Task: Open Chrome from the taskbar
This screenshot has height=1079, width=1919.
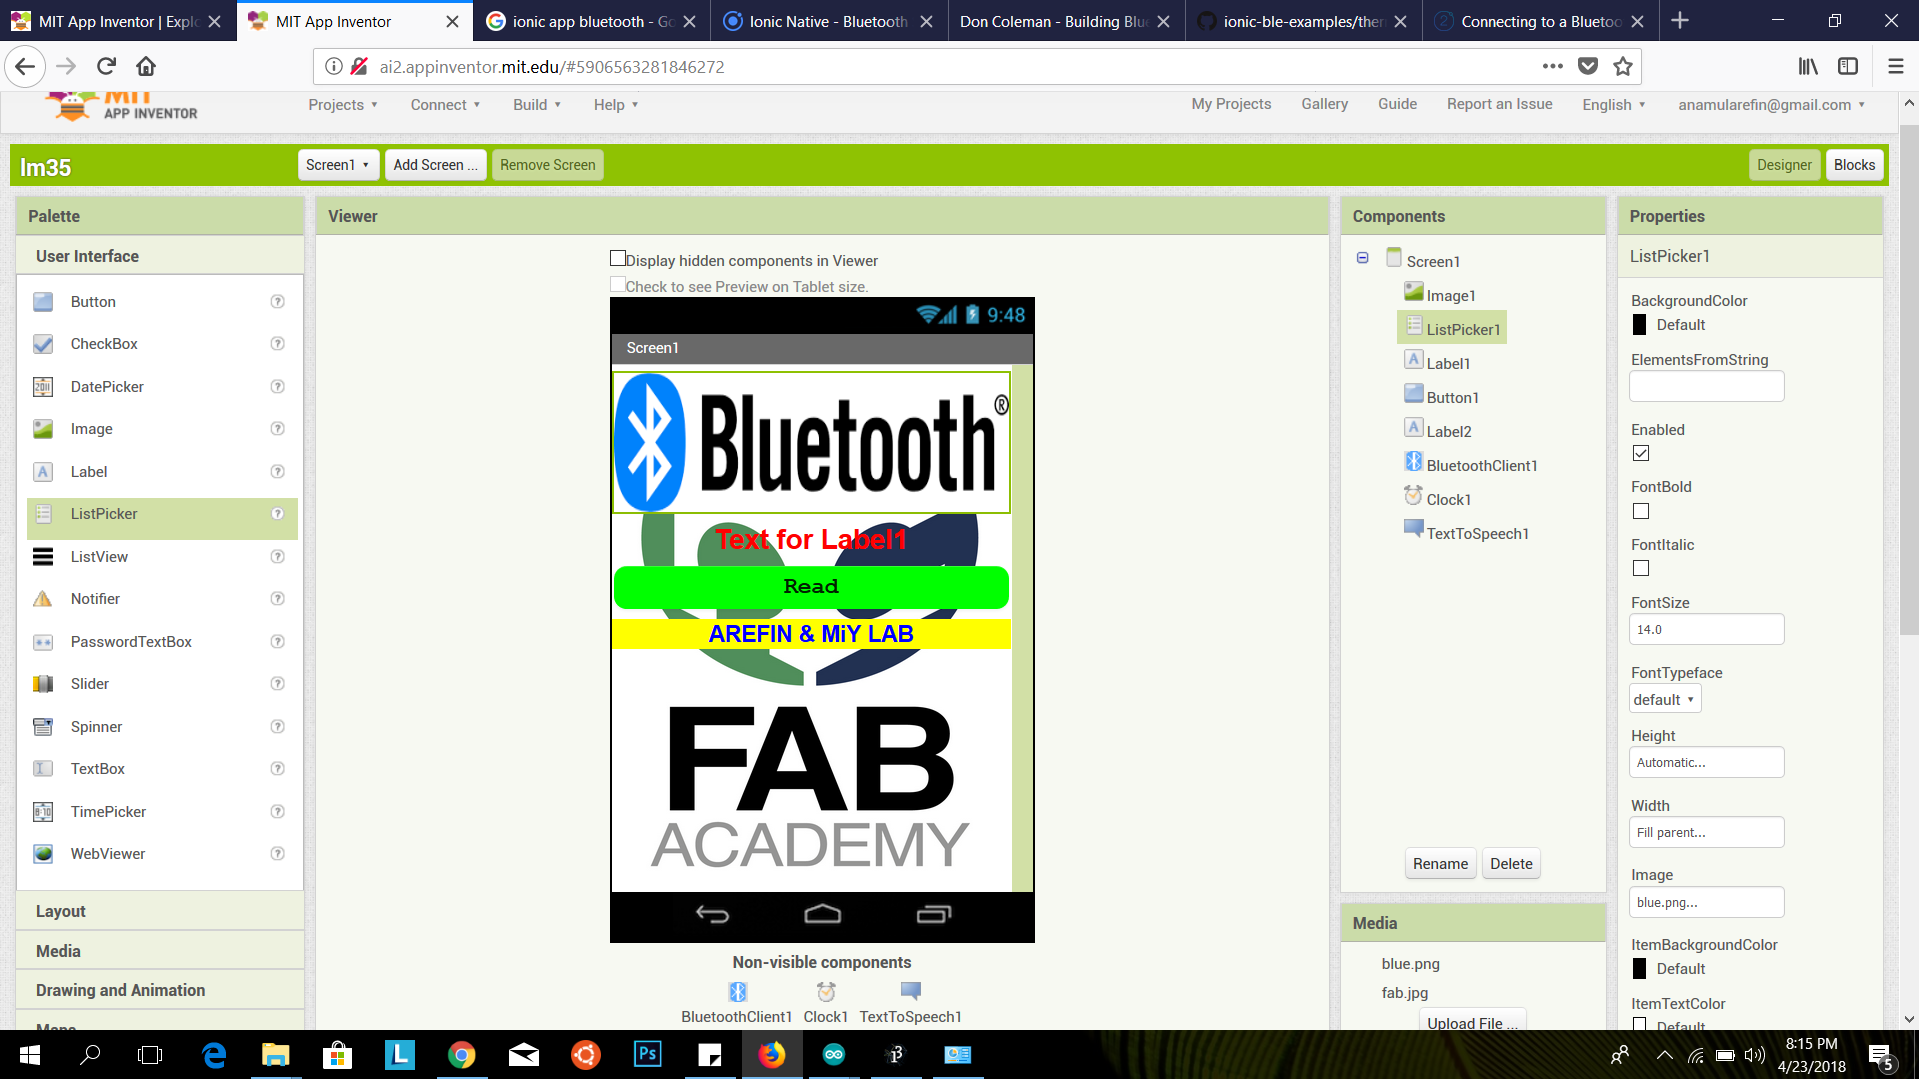Action: [x=462, y=1054]
